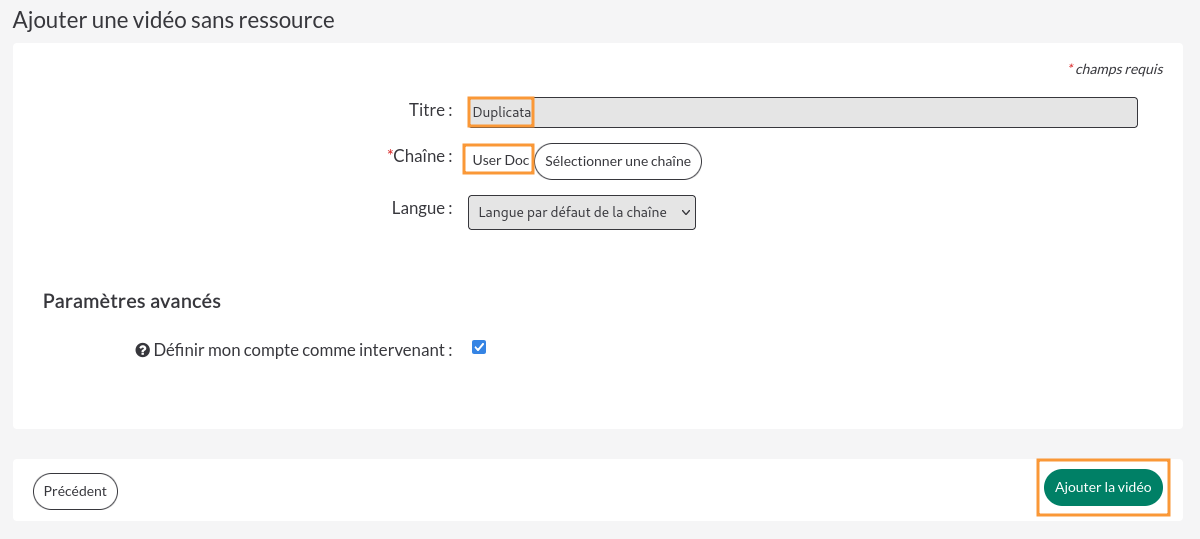Click the Sélectionner une chaîne button
Image resolution: width=1200 pixels, height=539 pixels.
(618, 161)
